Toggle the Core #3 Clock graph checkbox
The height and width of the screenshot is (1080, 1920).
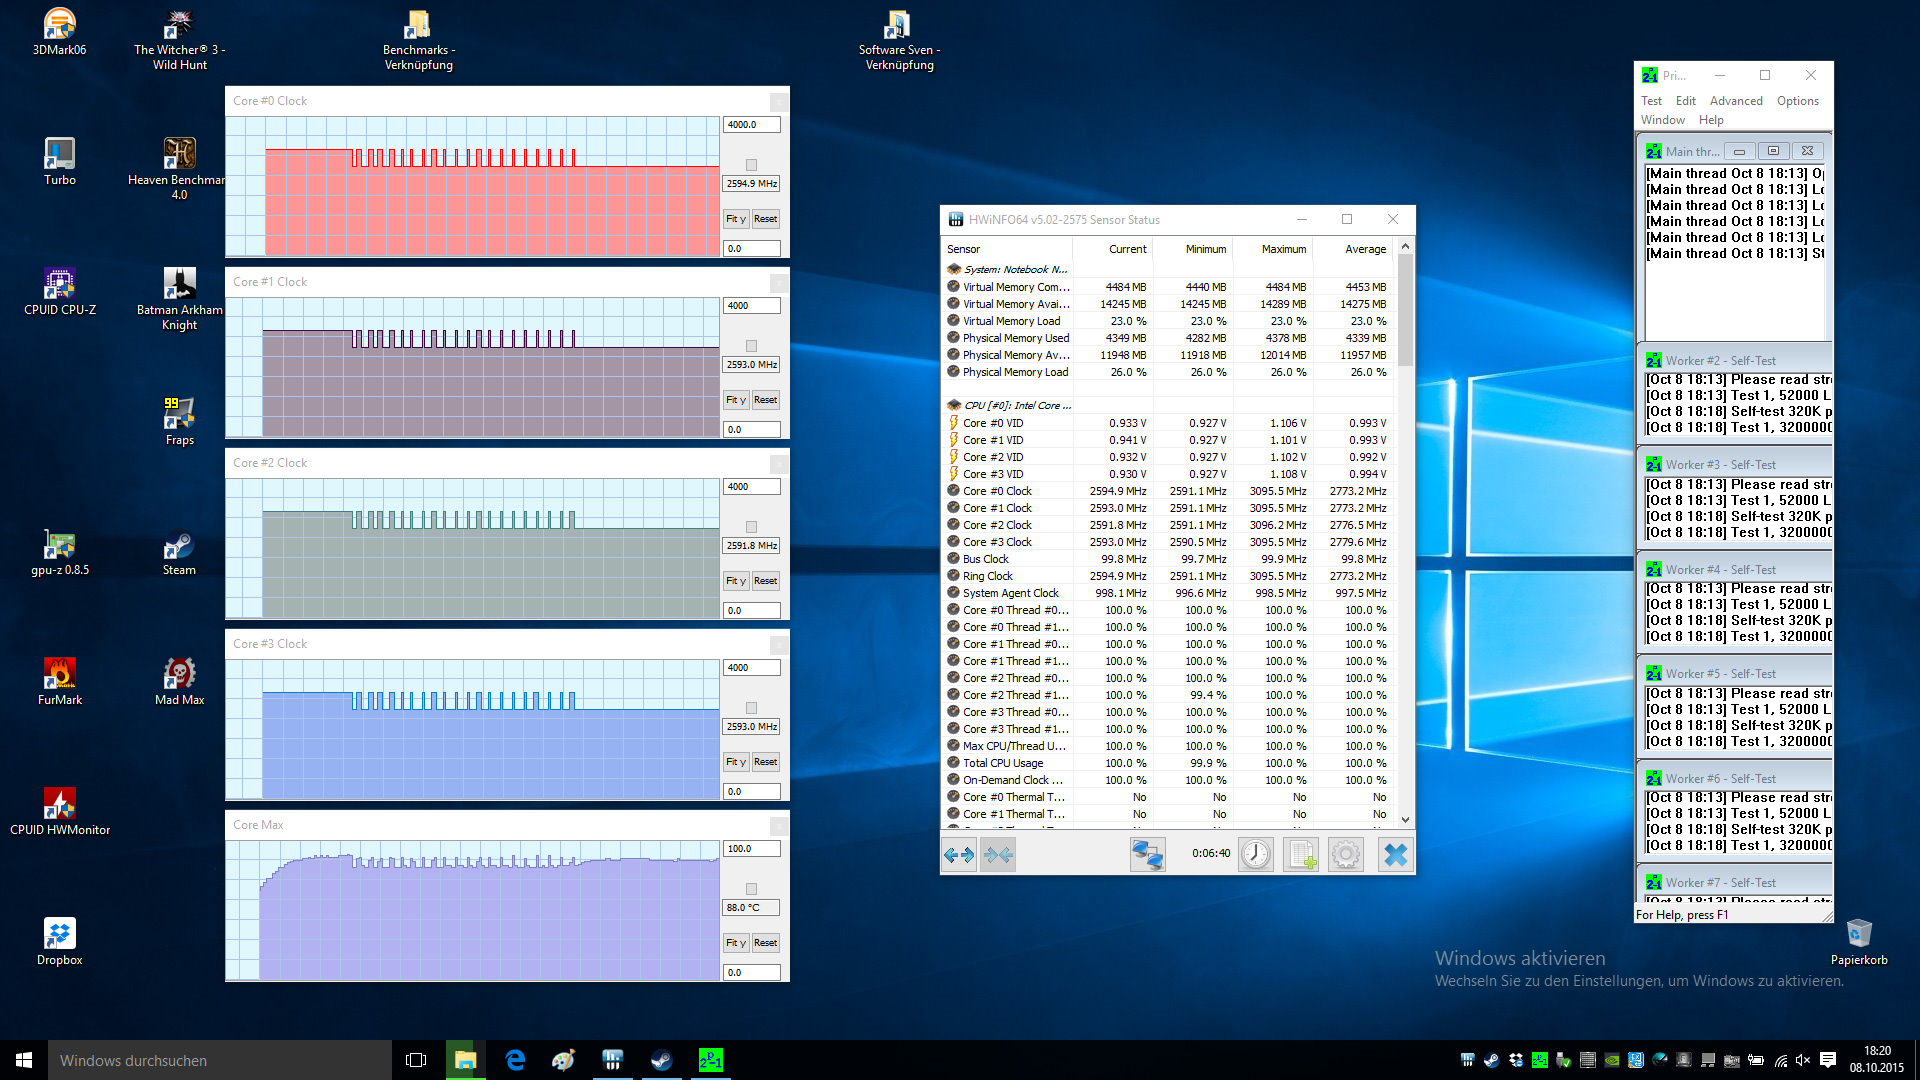751,708
